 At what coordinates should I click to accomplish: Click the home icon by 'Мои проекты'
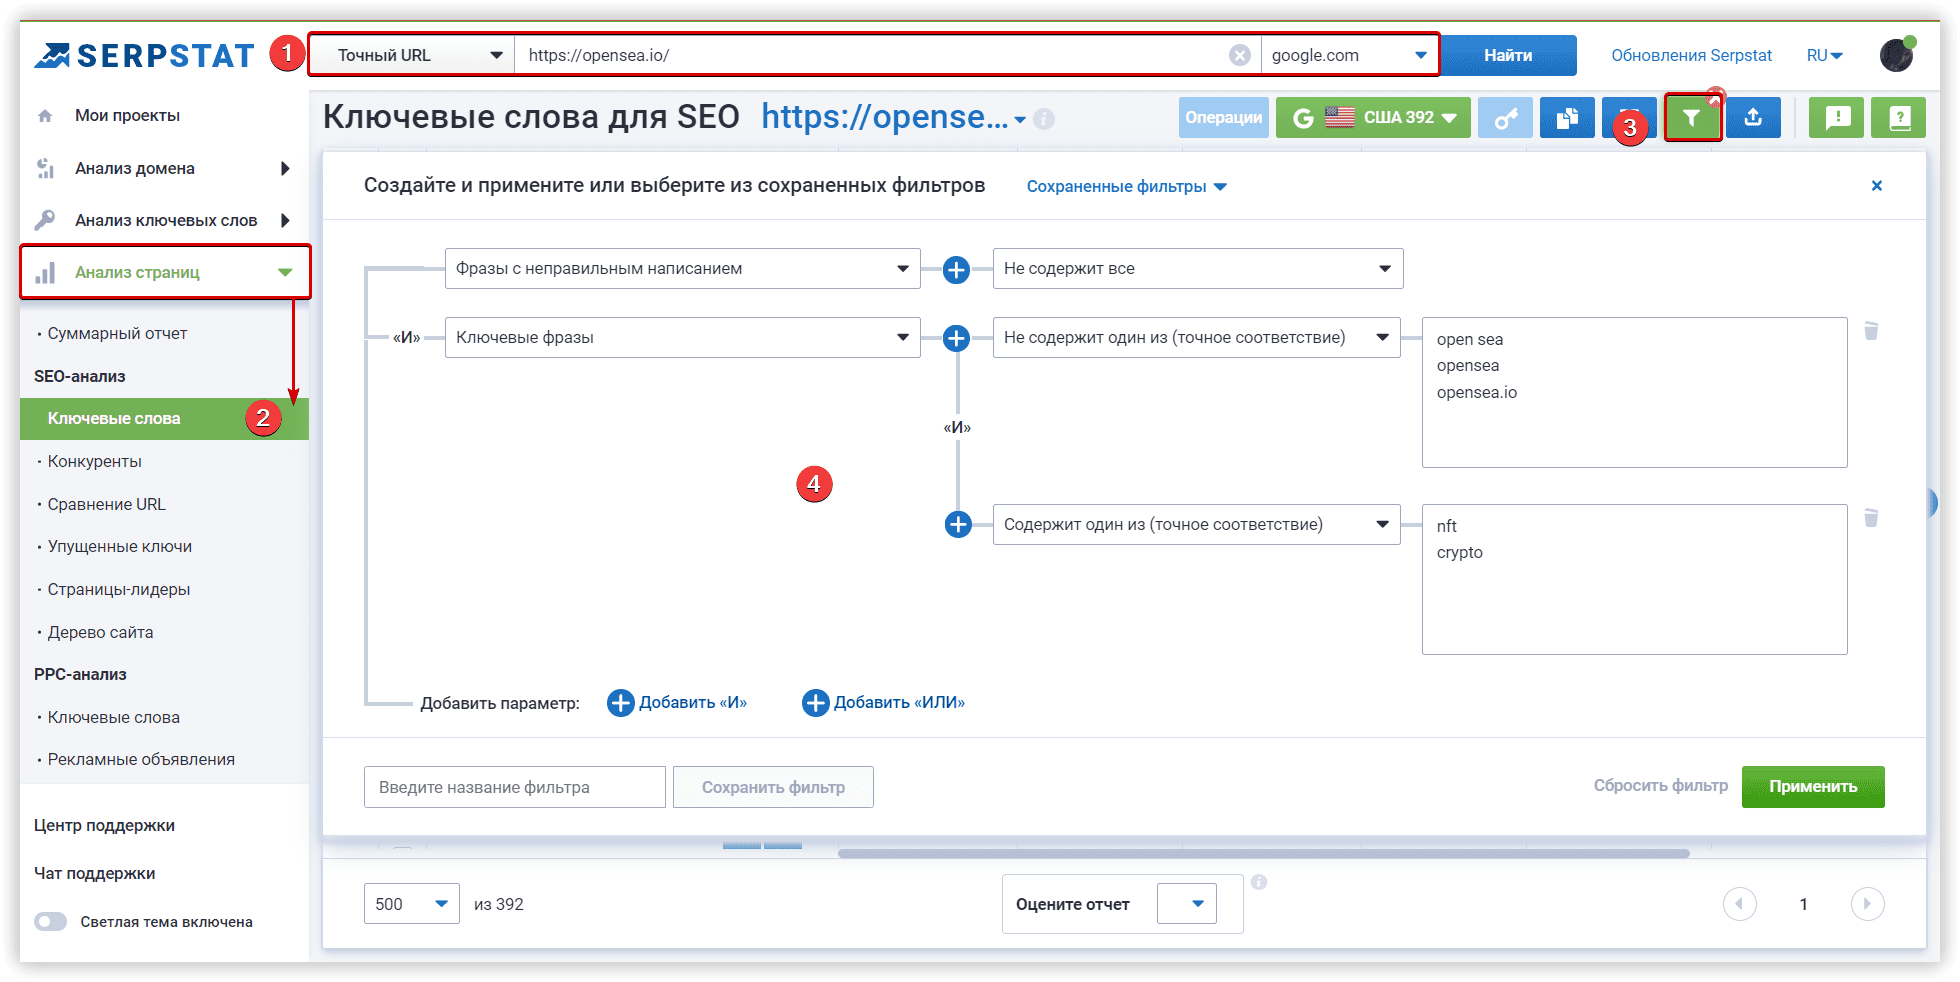click(45, 116)
